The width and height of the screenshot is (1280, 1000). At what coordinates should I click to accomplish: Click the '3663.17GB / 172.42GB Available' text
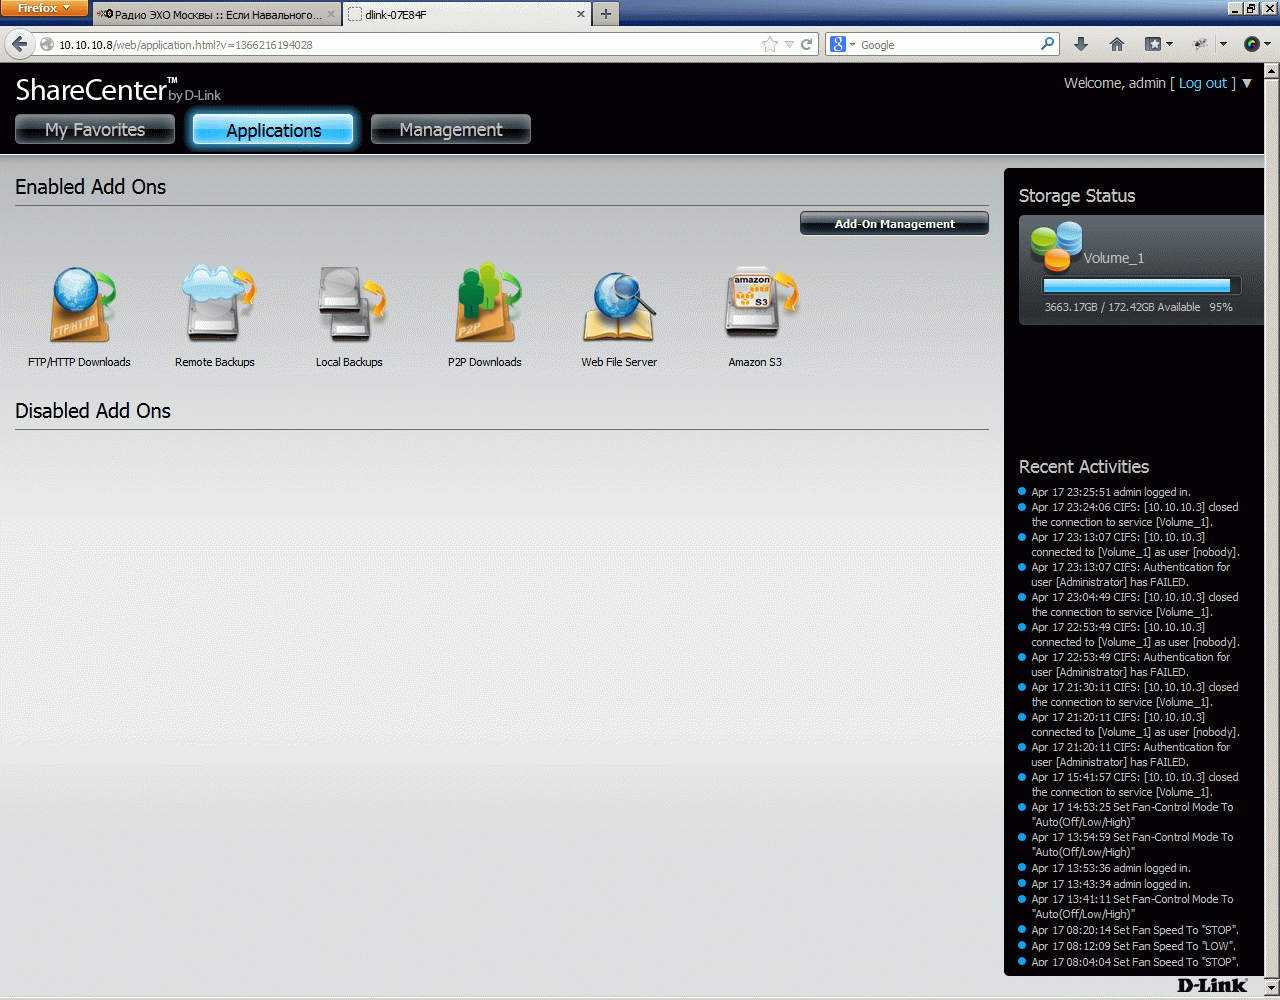click(x=1122, y=307)
